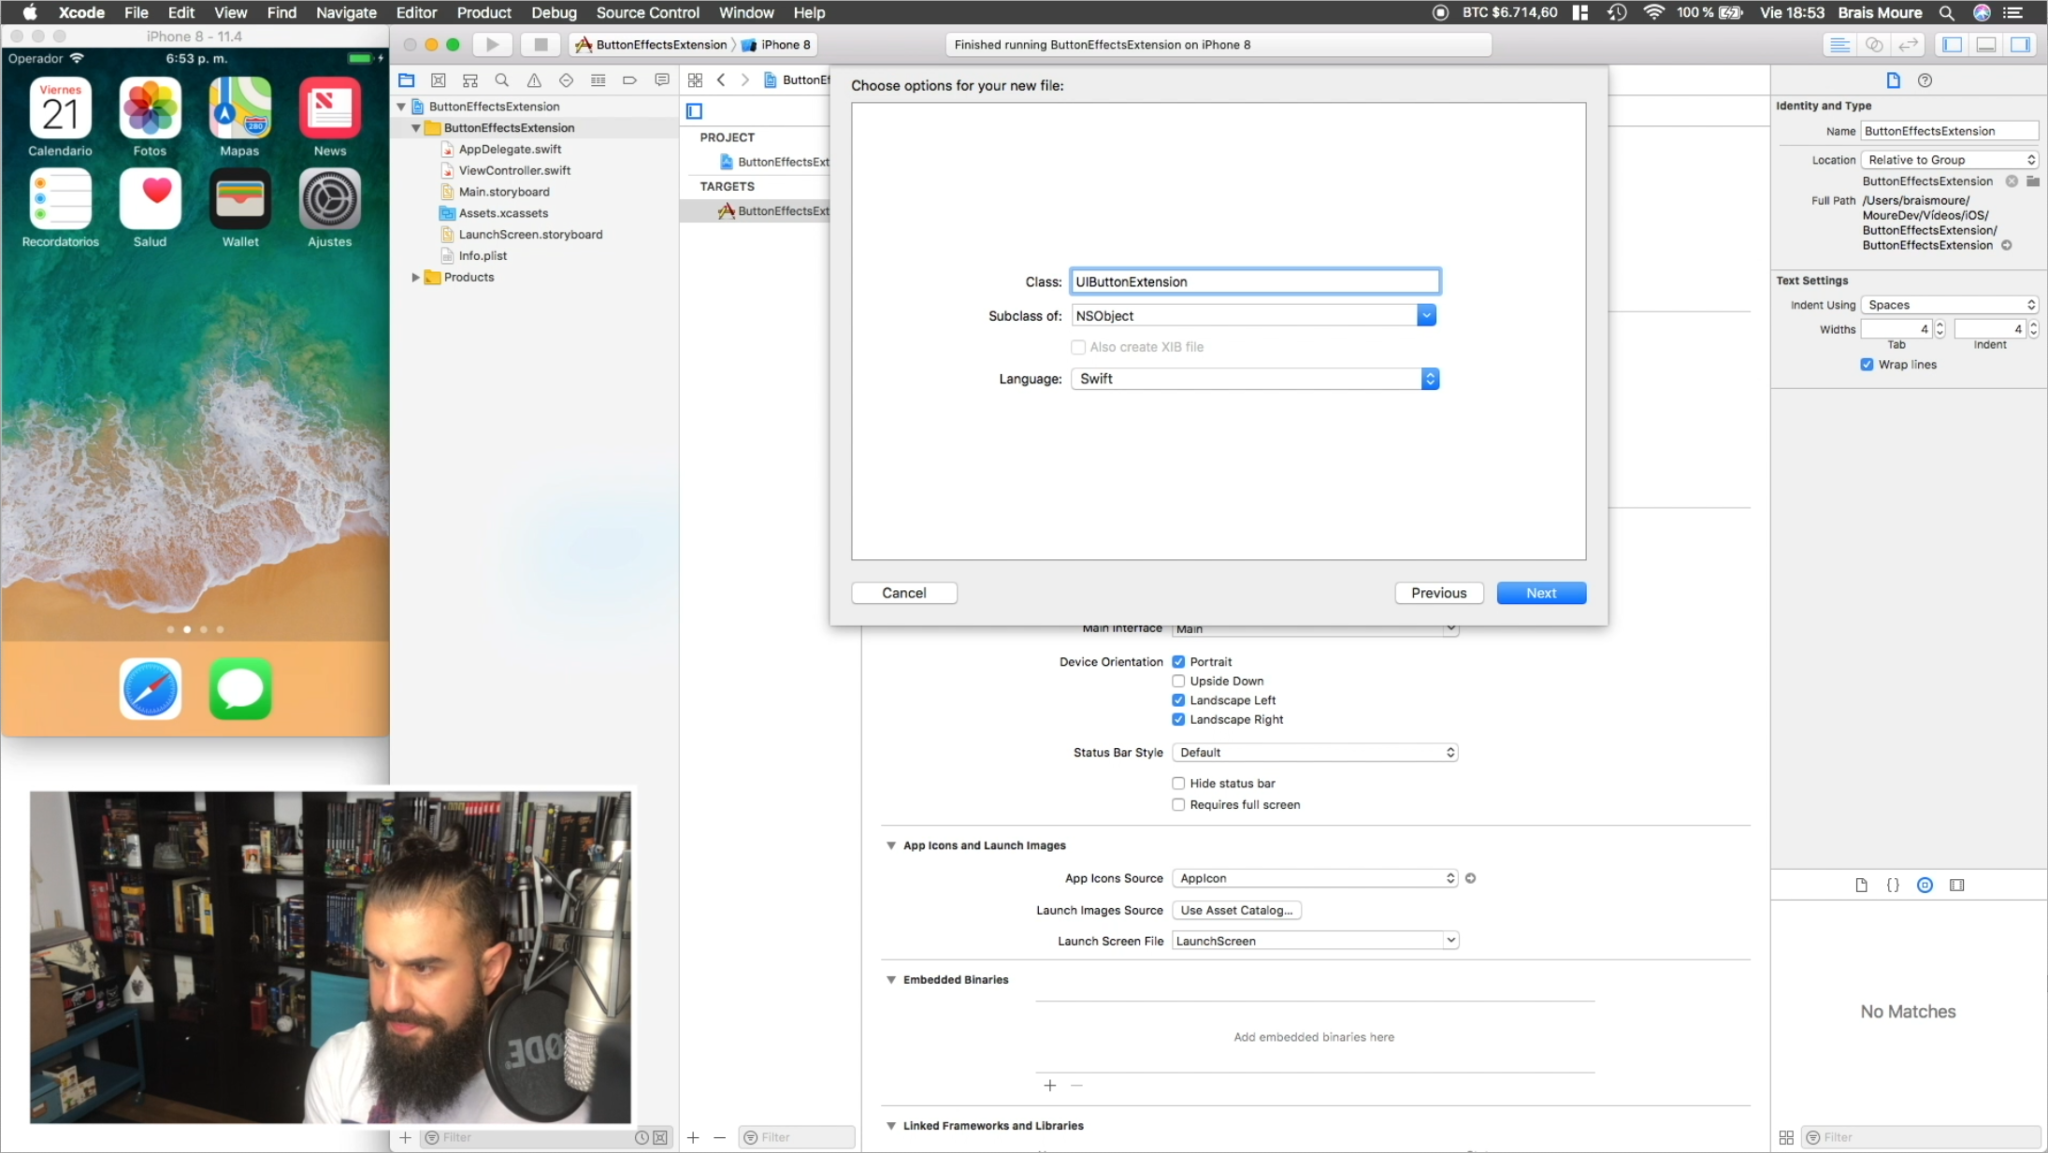Open the Breakpoint navigator flag icon
Viewport: 2048px width, 1153px height.
click(x=629, y=80)
